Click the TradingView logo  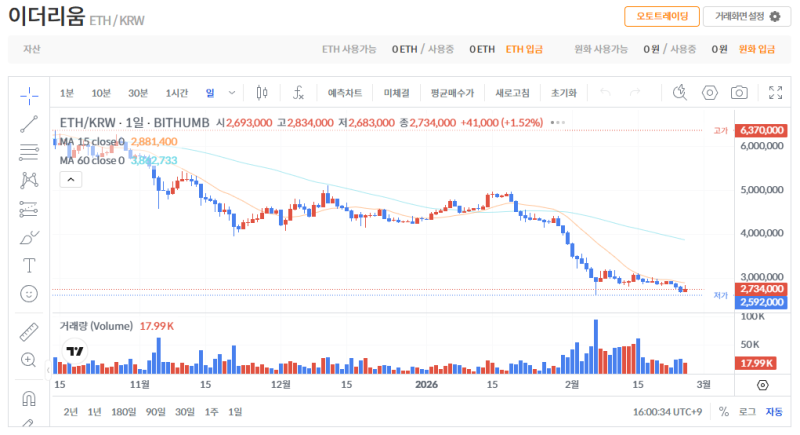(x=75, y=351)
